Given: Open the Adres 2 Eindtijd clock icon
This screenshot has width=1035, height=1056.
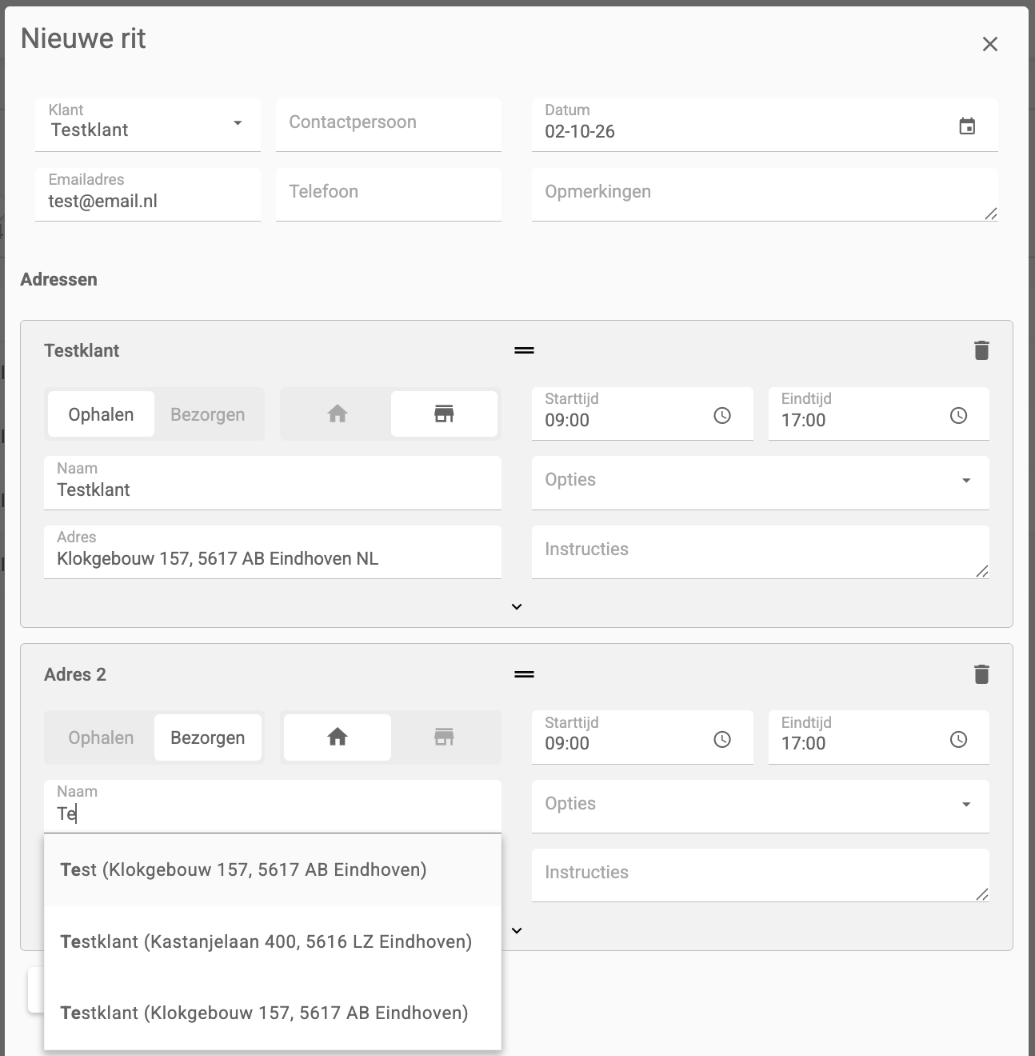Looking at the screenshot, I should (958, 739).
